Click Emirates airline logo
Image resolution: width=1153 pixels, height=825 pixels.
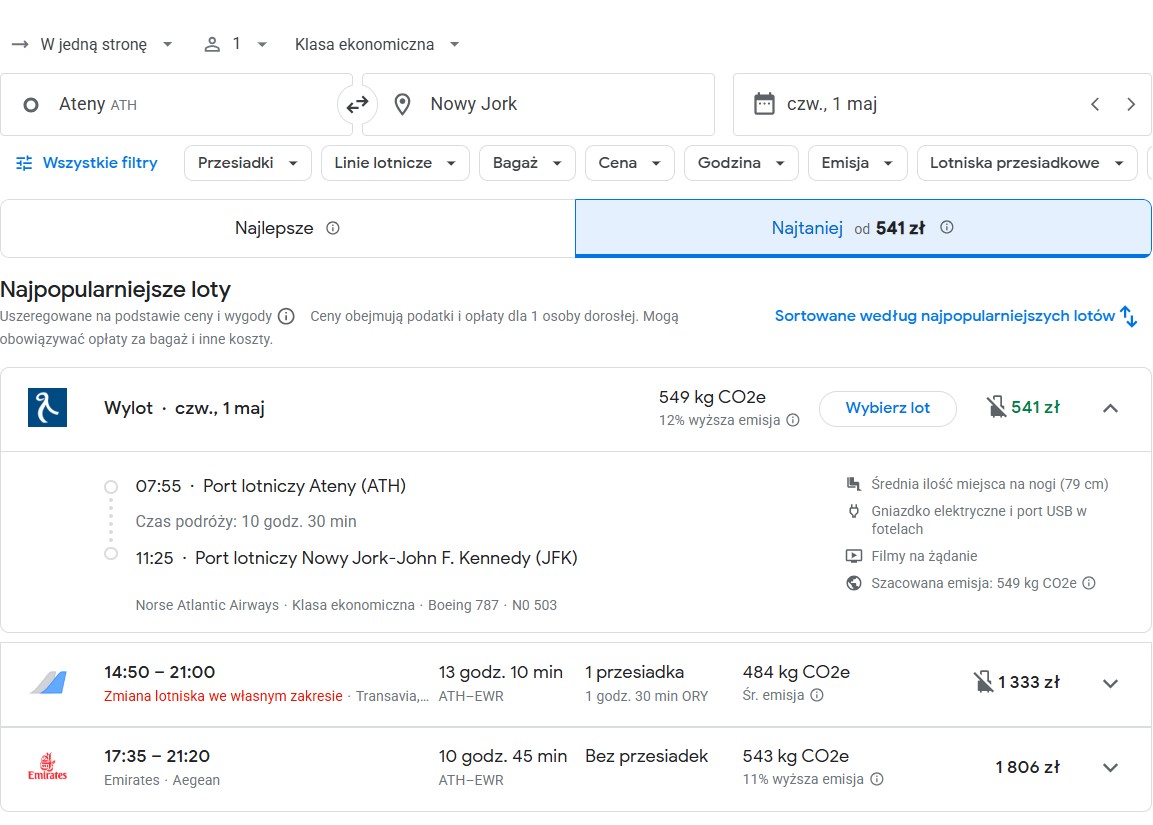click(47, 767)
